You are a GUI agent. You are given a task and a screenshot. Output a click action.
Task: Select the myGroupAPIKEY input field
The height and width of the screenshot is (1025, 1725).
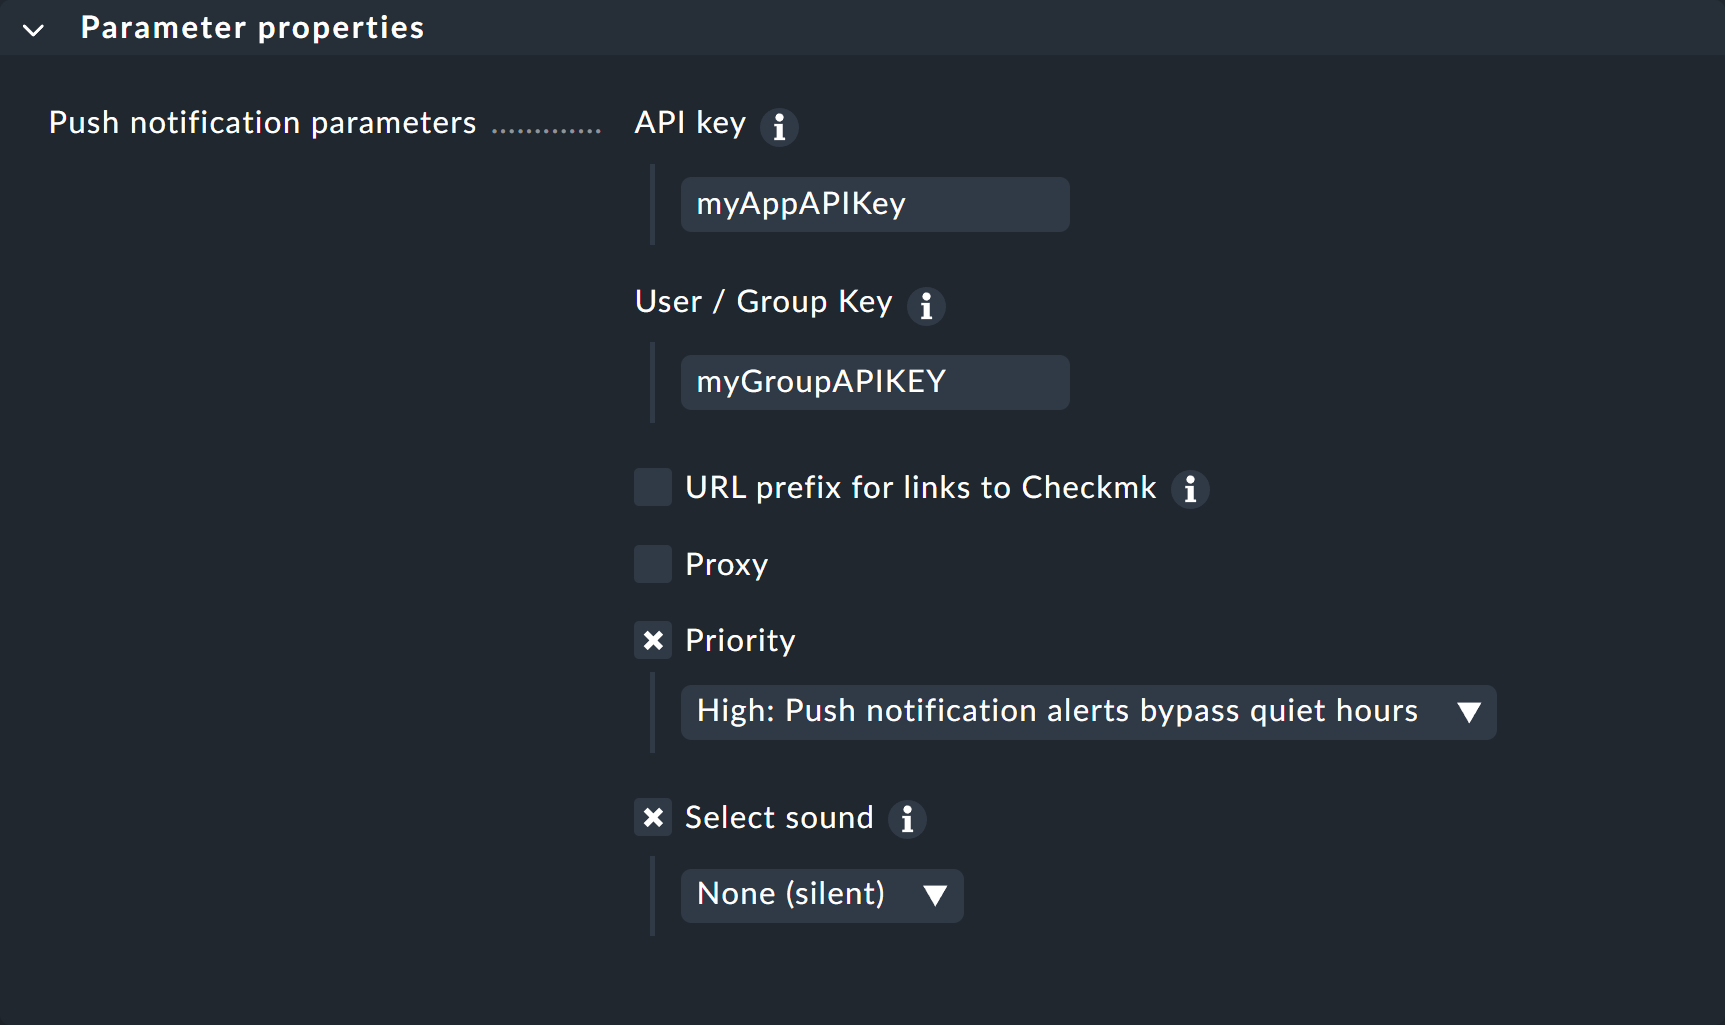pos(874,382)
